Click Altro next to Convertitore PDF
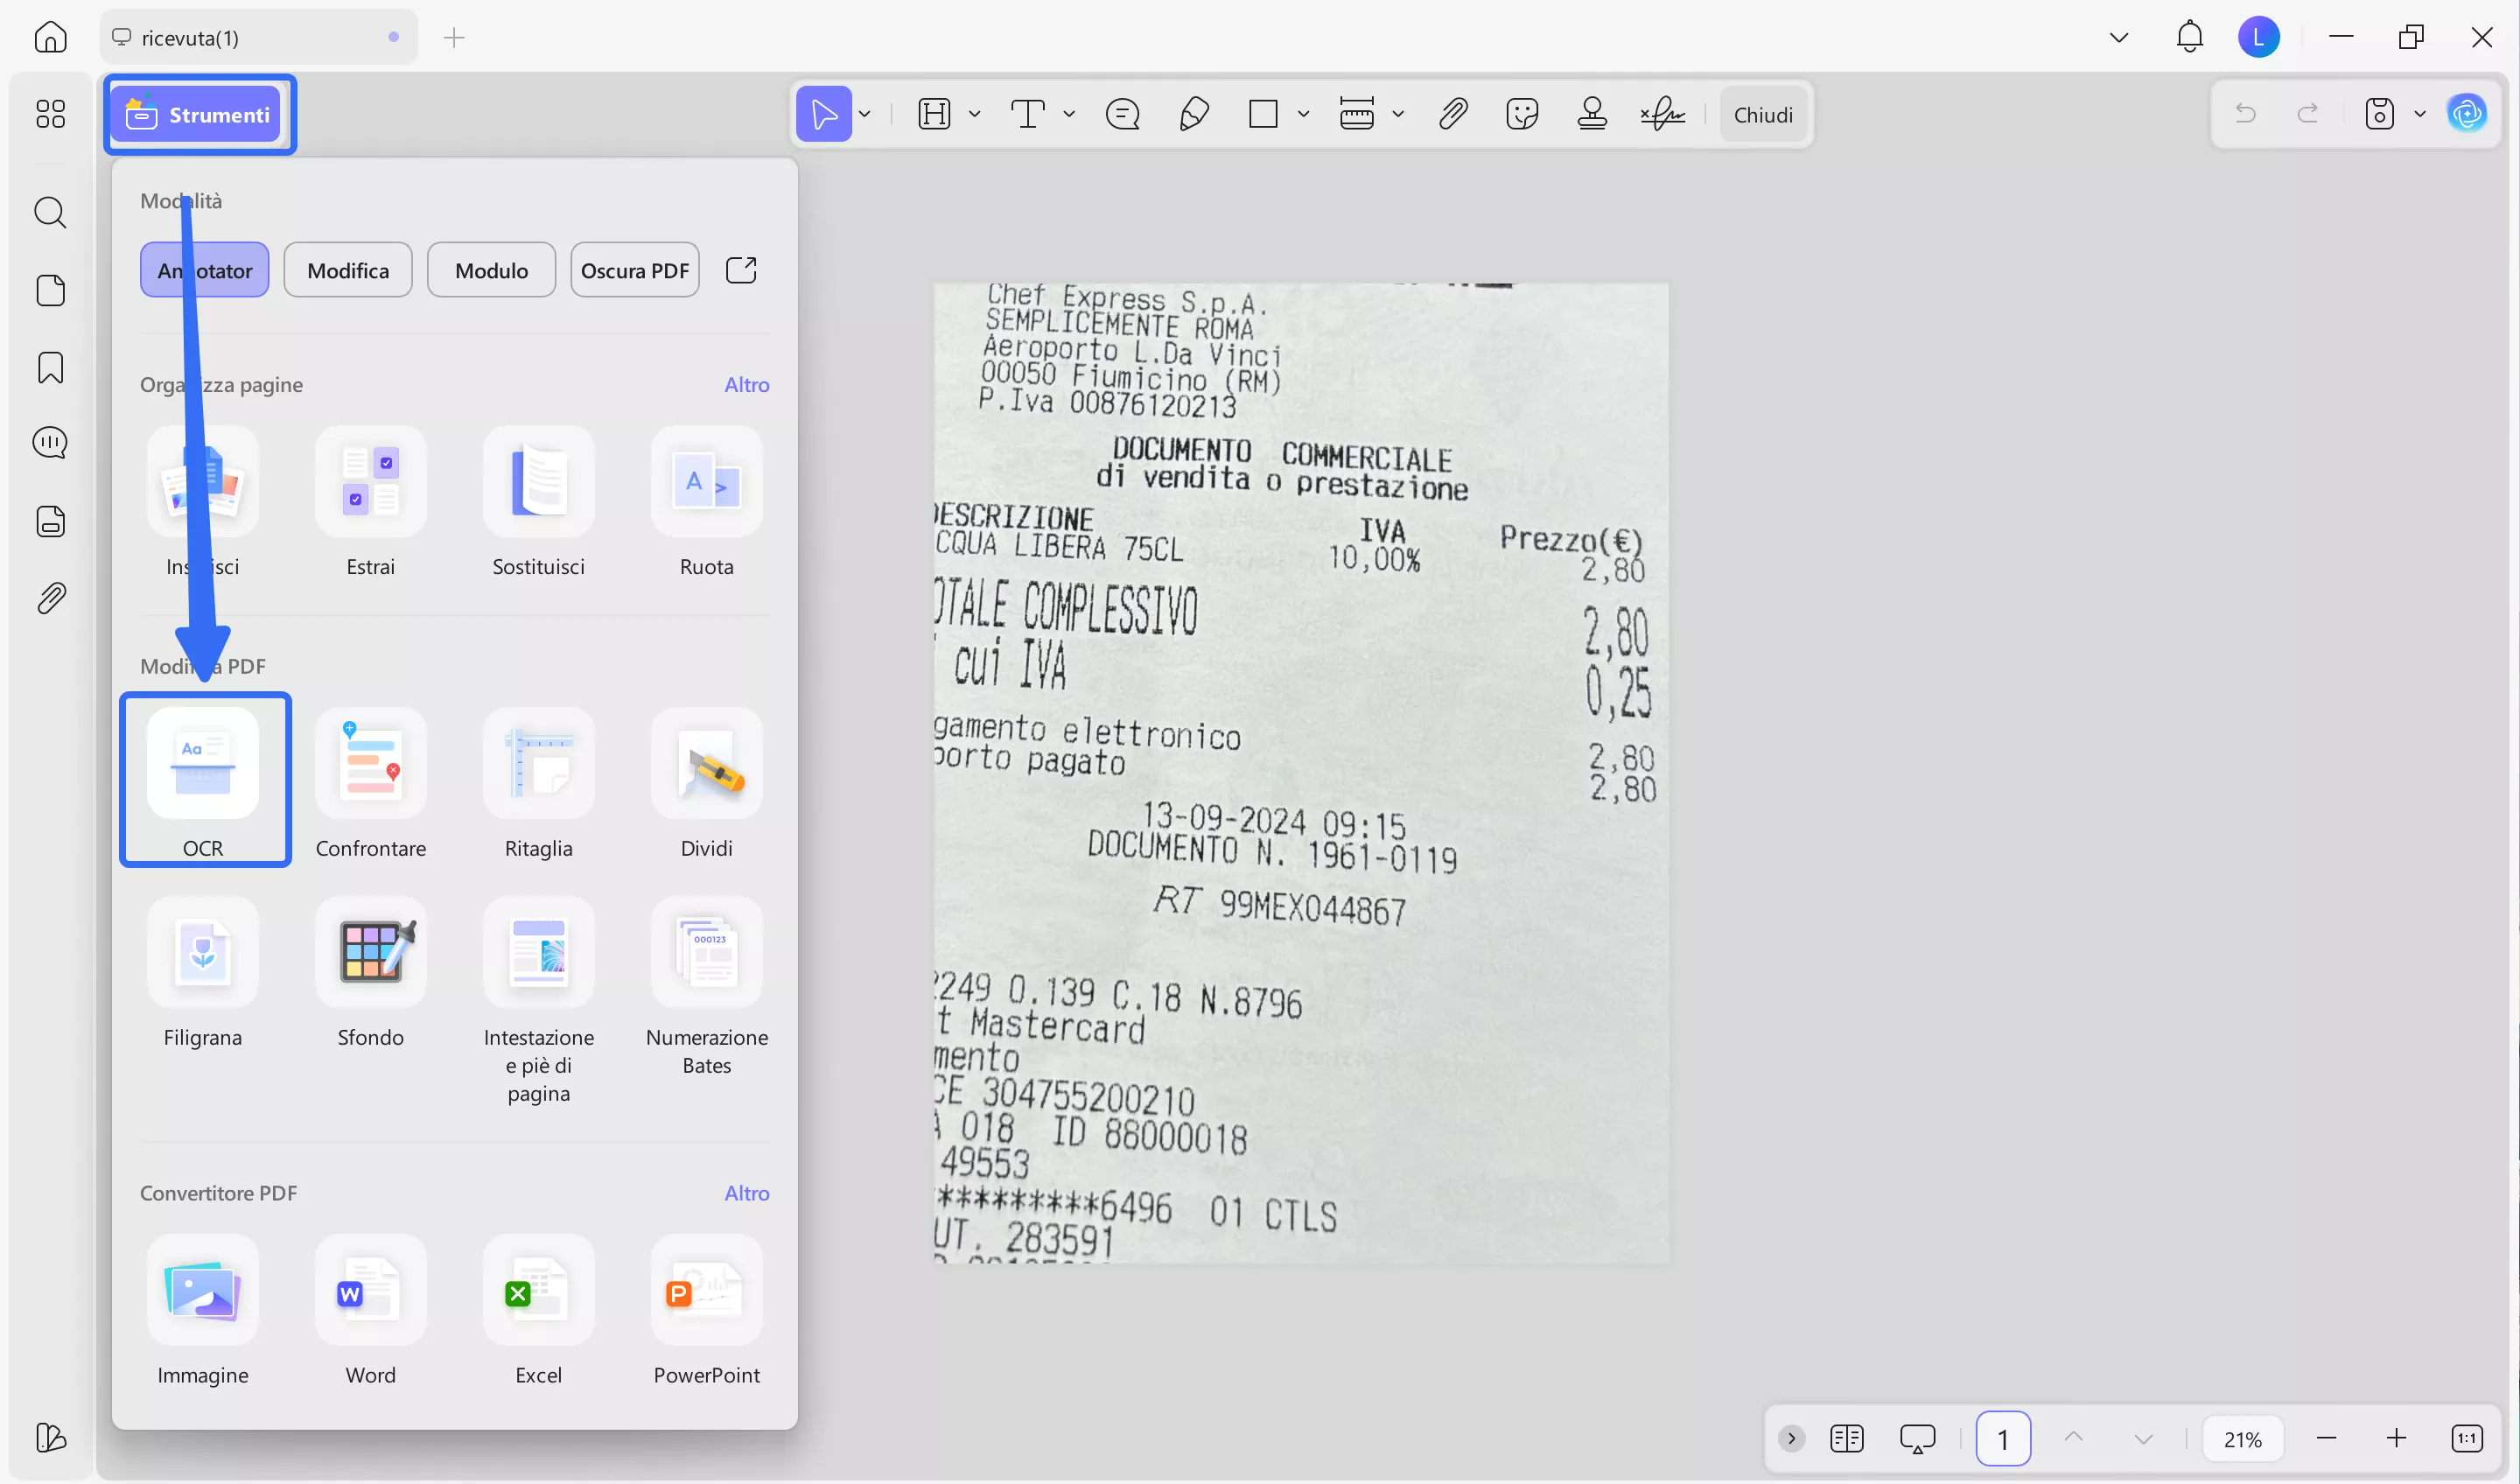Screen dimensions: 2520x1484 (x=746, y=1192)
